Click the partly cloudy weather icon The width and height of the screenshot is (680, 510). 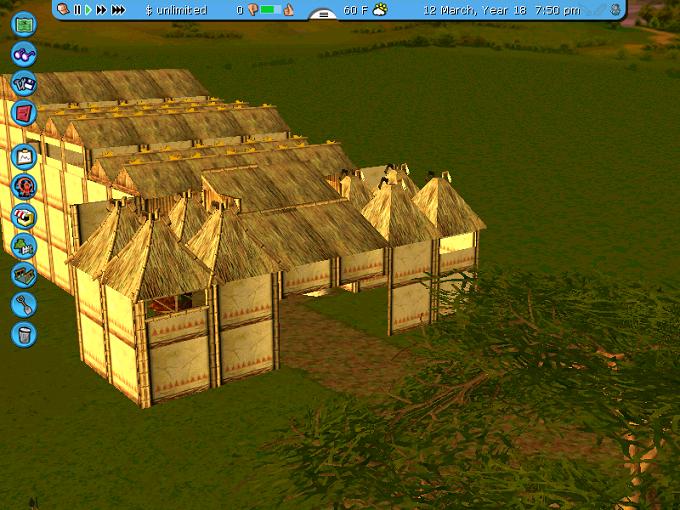point(380,10)
